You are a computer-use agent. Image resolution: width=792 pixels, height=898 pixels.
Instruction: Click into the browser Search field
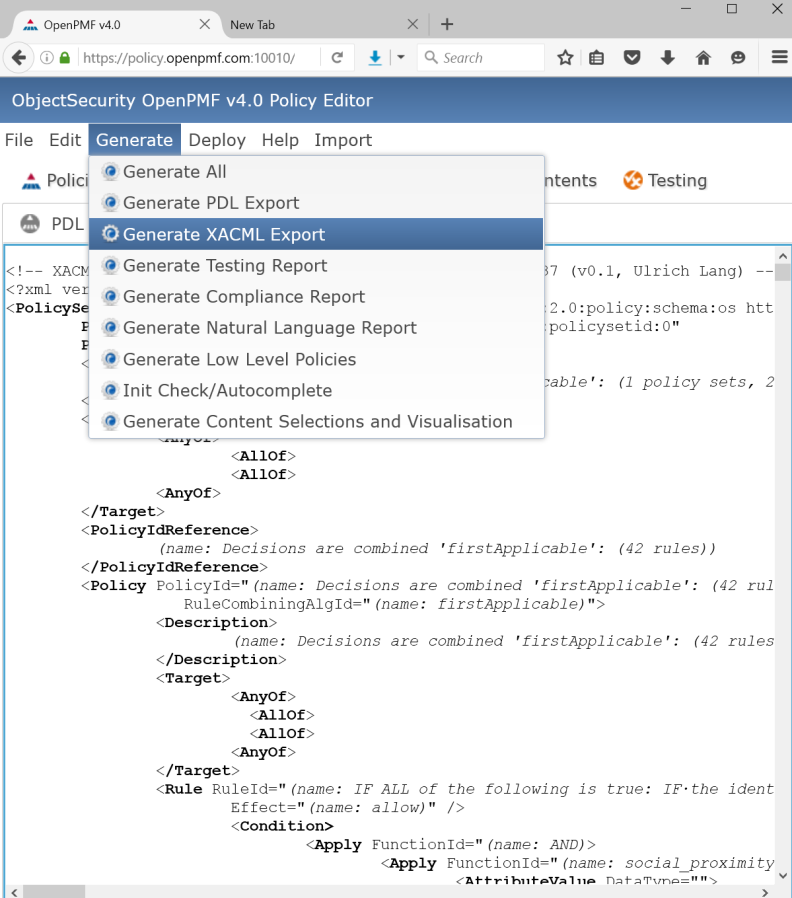coord(481,58)
